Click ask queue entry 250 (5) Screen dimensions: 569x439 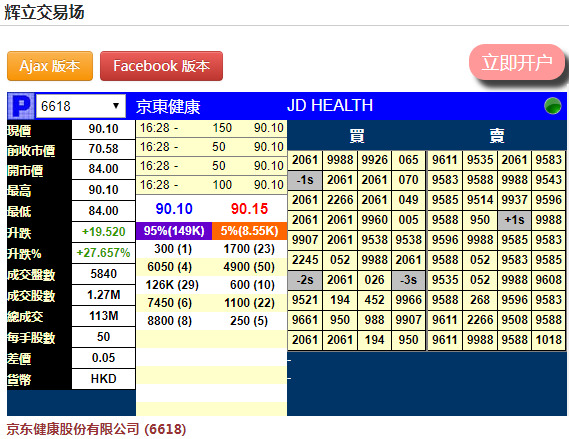point(249,321)
